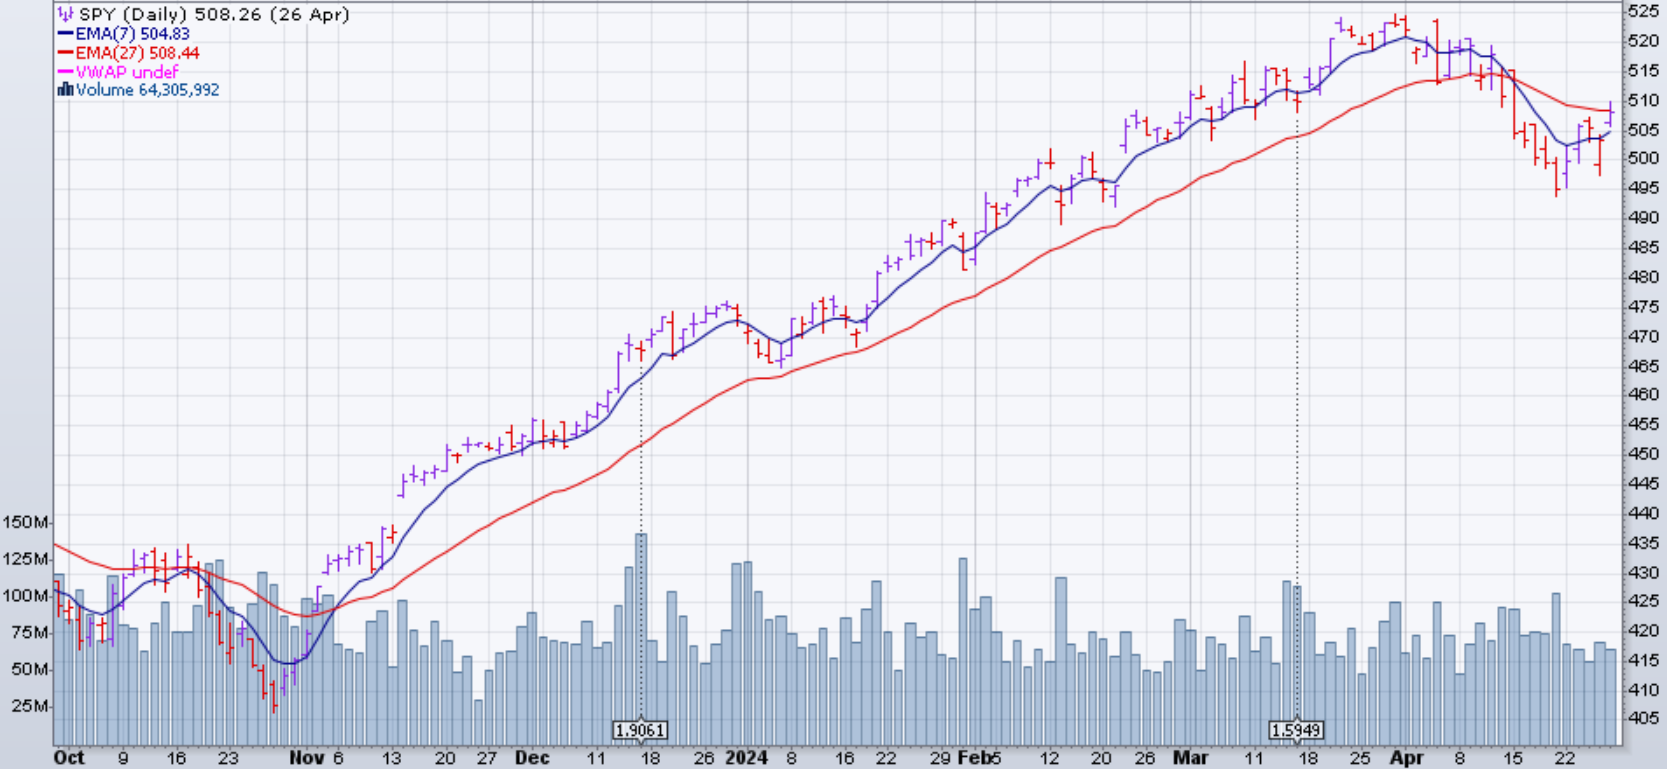
Task: Click the Oct label on the date axis
Action: [68, 758]
